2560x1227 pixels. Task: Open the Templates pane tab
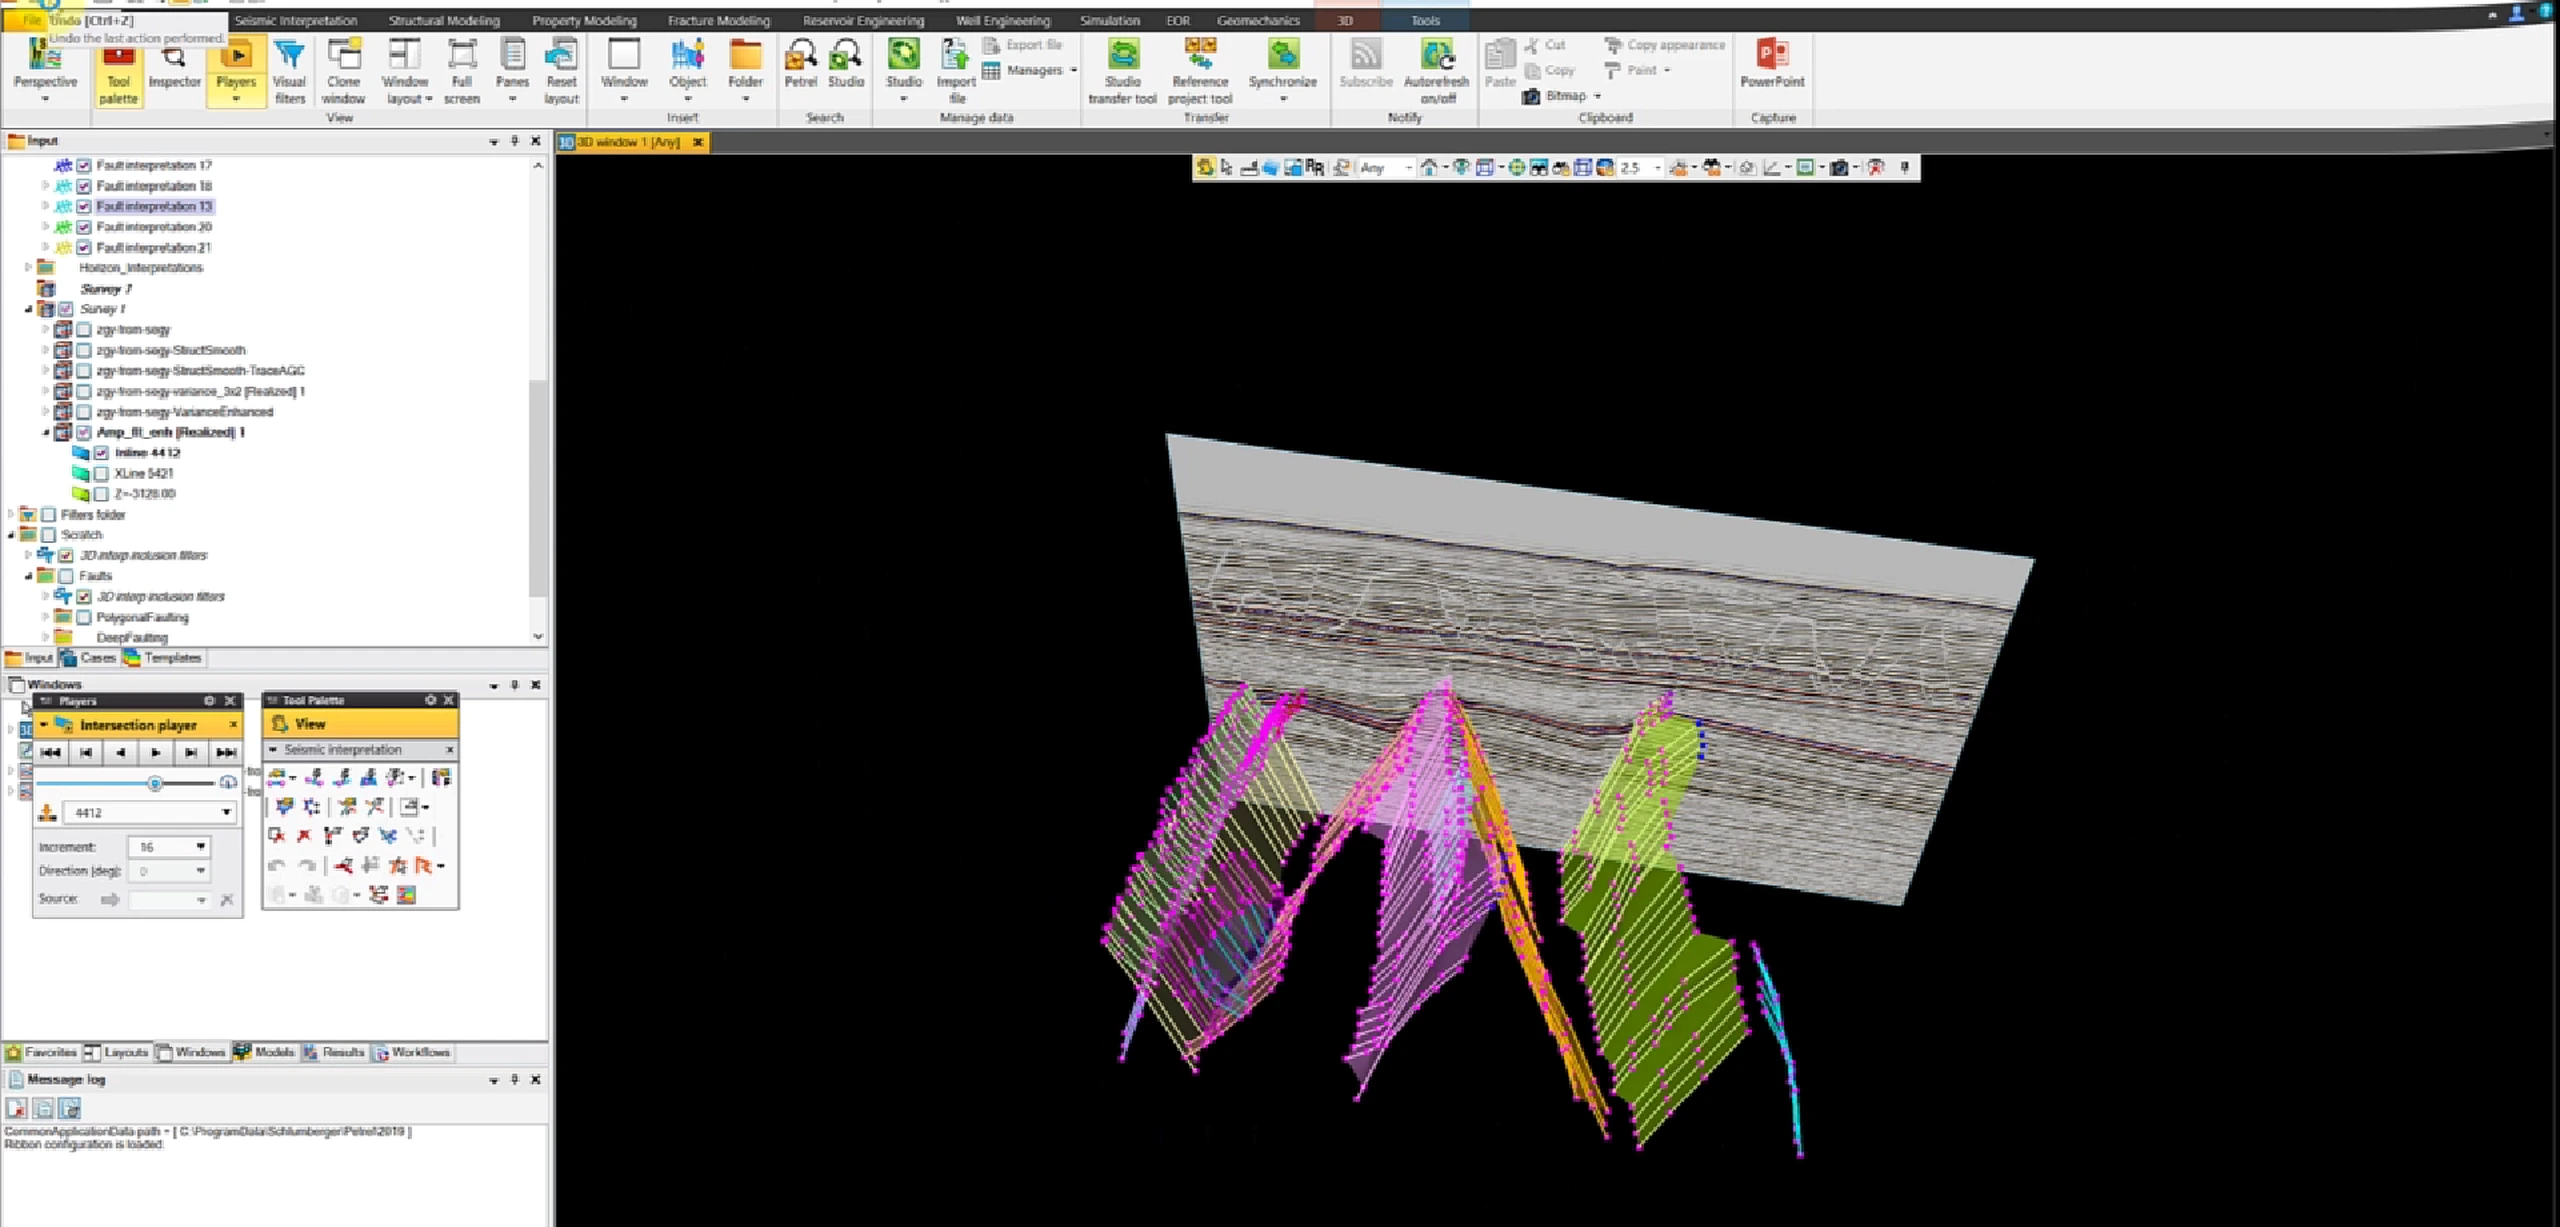pos(163,658)
